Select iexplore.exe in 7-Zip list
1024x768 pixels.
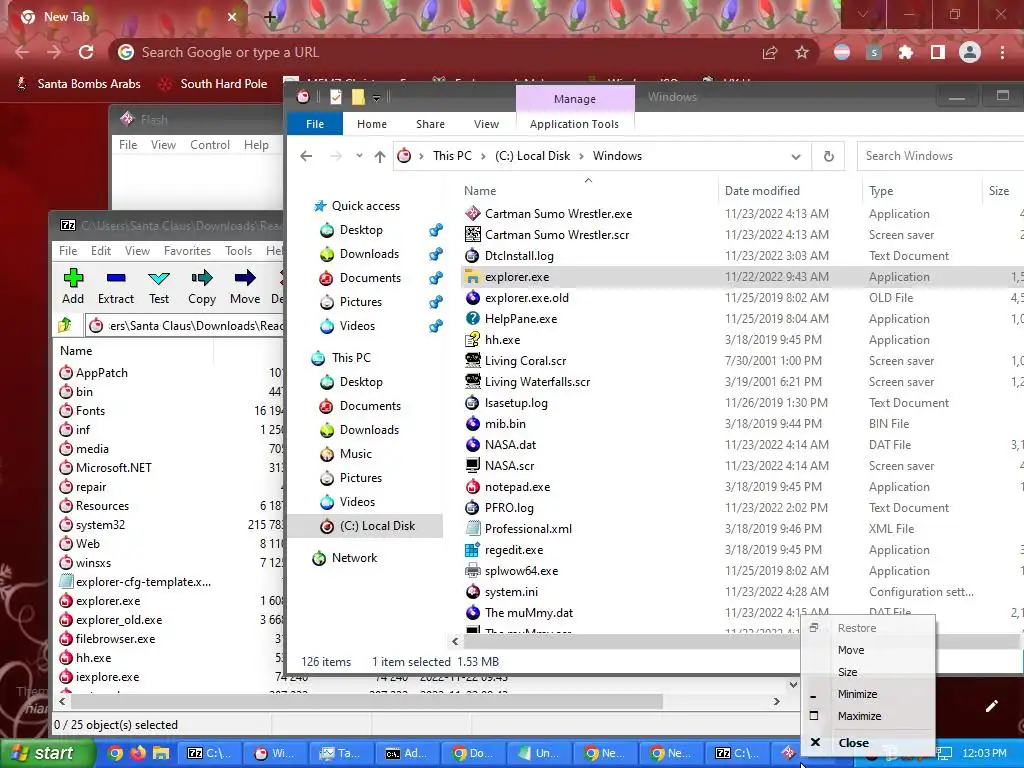tap(107, 677)
